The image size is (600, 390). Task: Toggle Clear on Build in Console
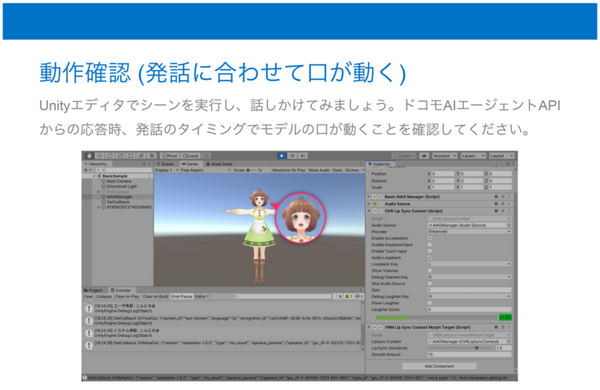point(155,297)
